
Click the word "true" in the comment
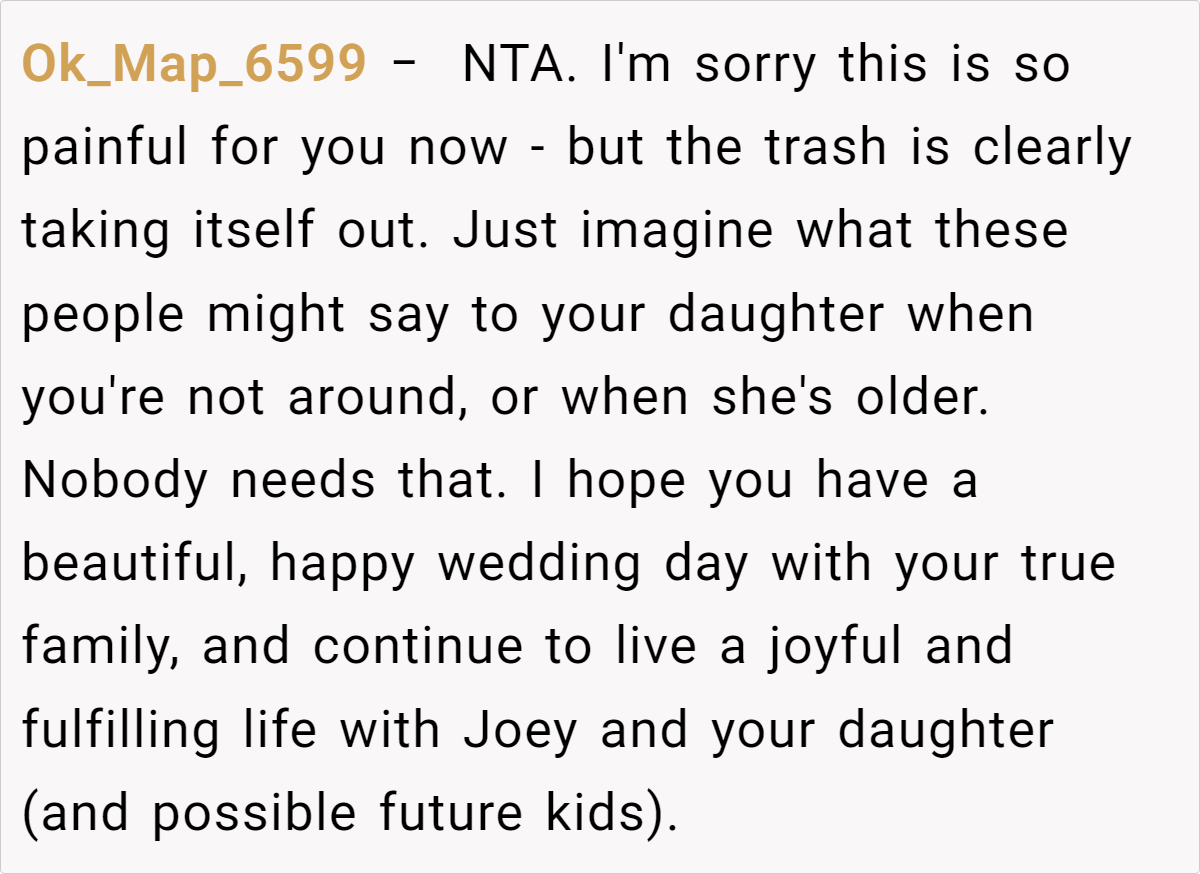click(x=1067, y=564)
